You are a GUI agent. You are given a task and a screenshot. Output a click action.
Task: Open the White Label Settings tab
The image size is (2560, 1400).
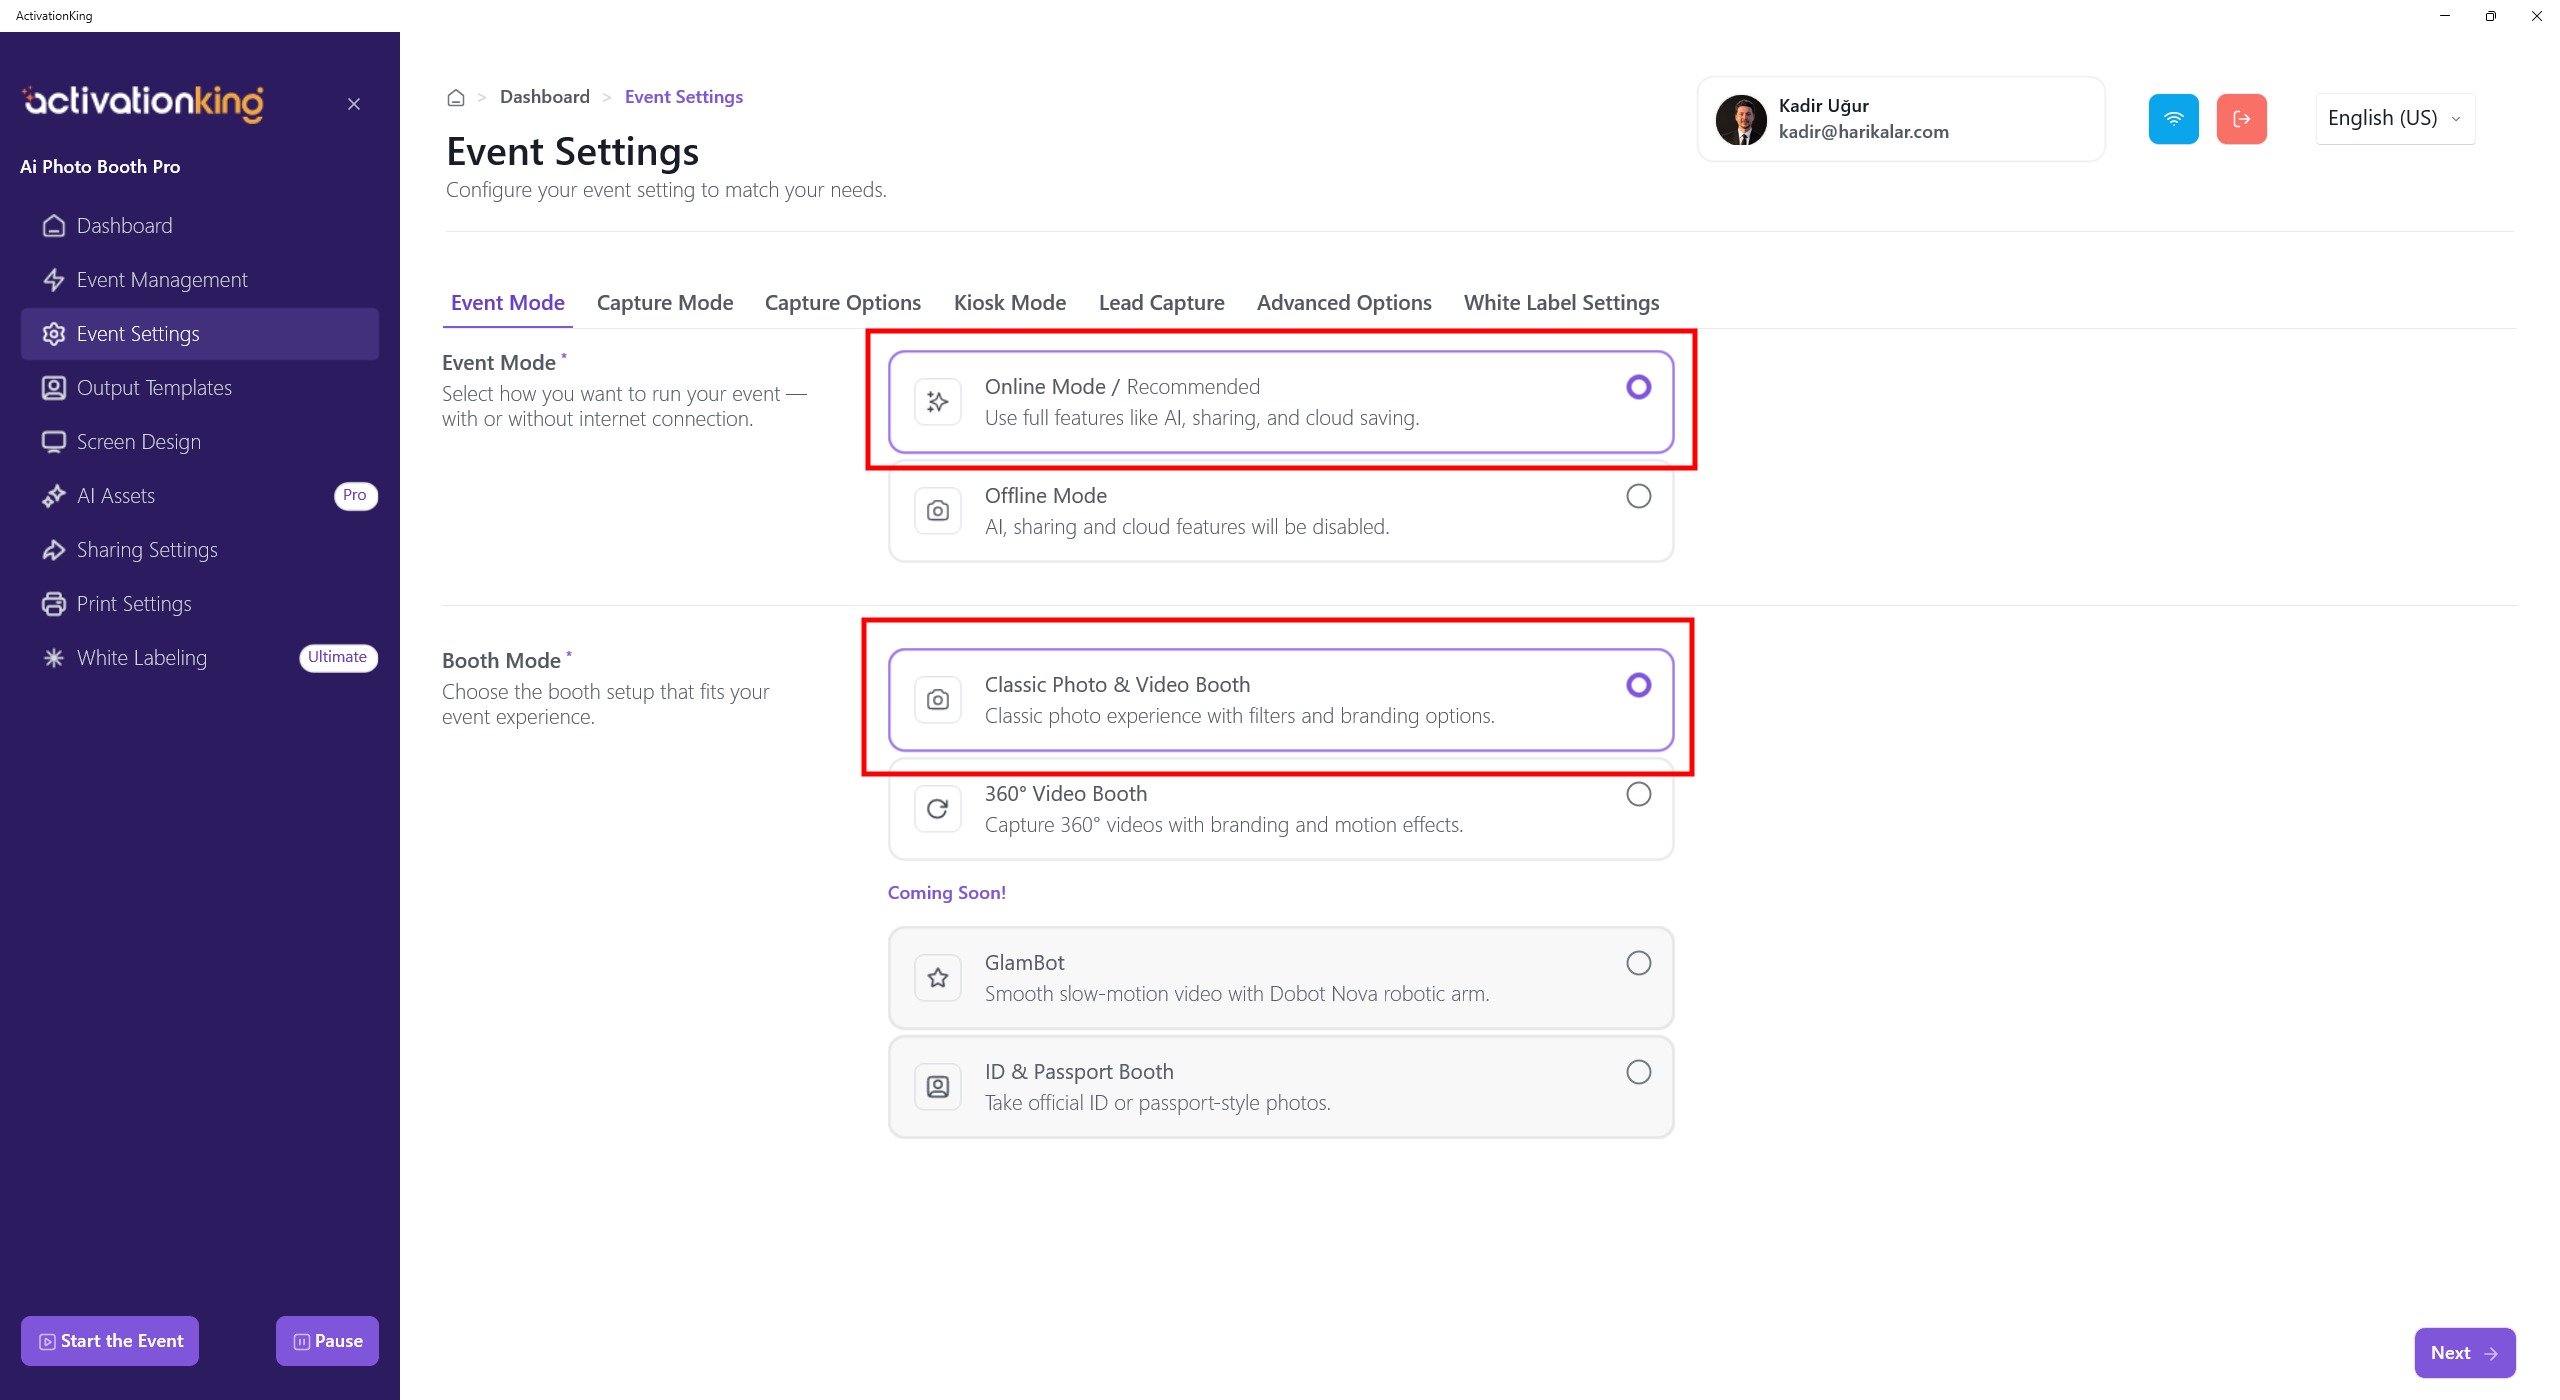[1561, 303]
